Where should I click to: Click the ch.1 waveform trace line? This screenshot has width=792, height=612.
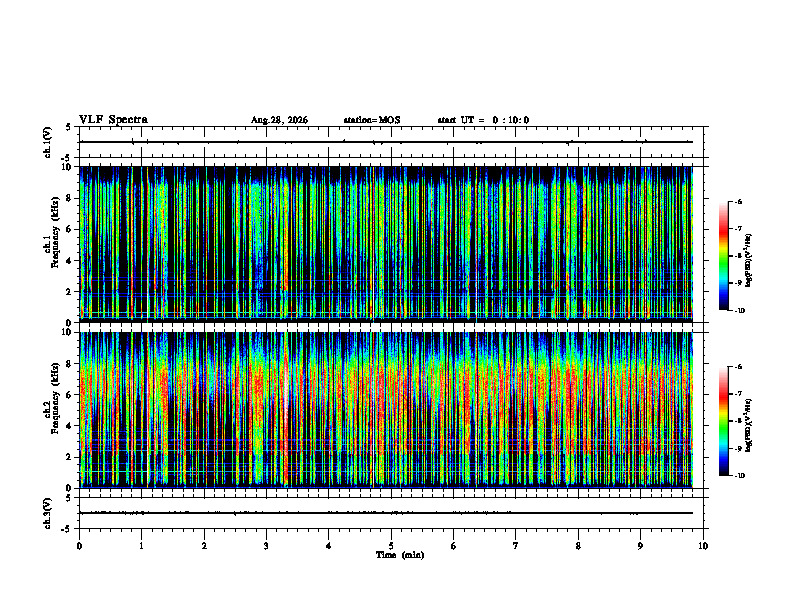[x=386, y=142]
